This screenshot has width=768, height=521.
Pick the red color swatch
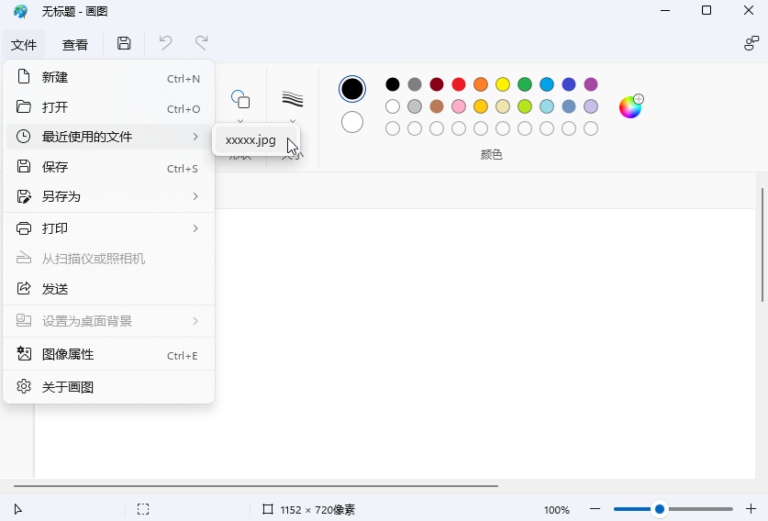(x=459, y=84)
